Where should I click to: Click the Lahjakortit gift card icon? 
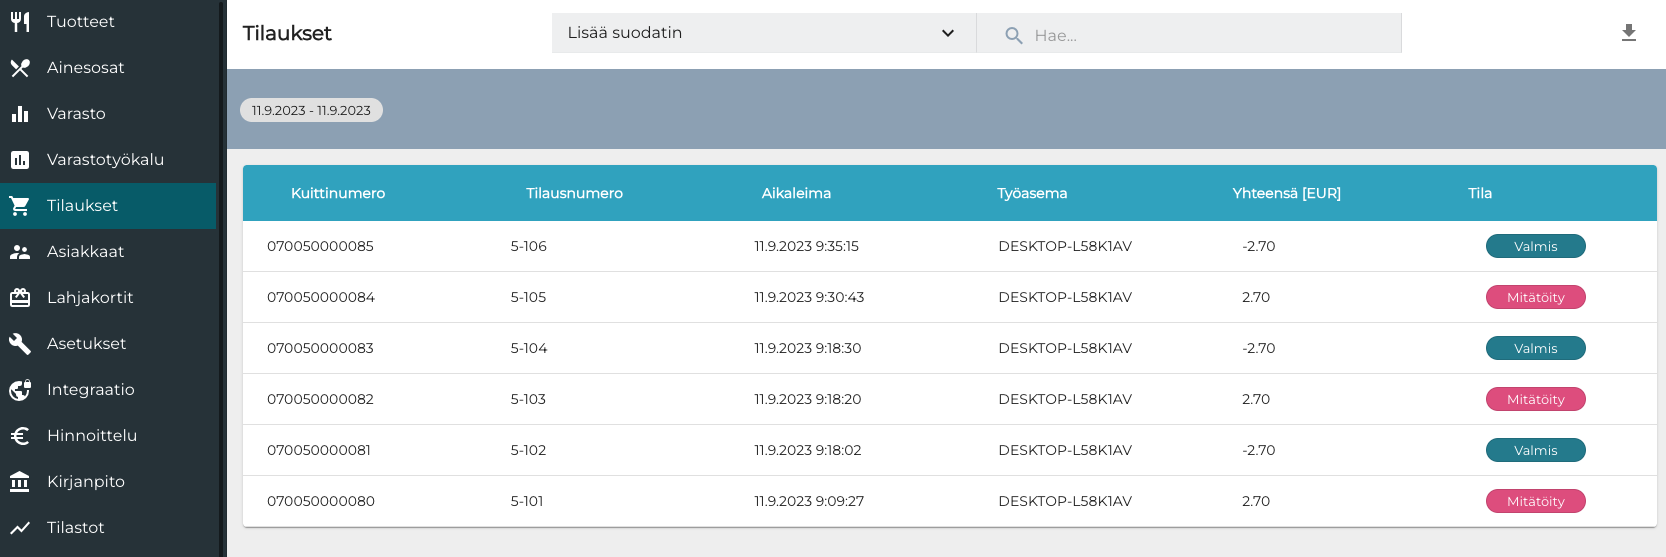tap(20, 297)
